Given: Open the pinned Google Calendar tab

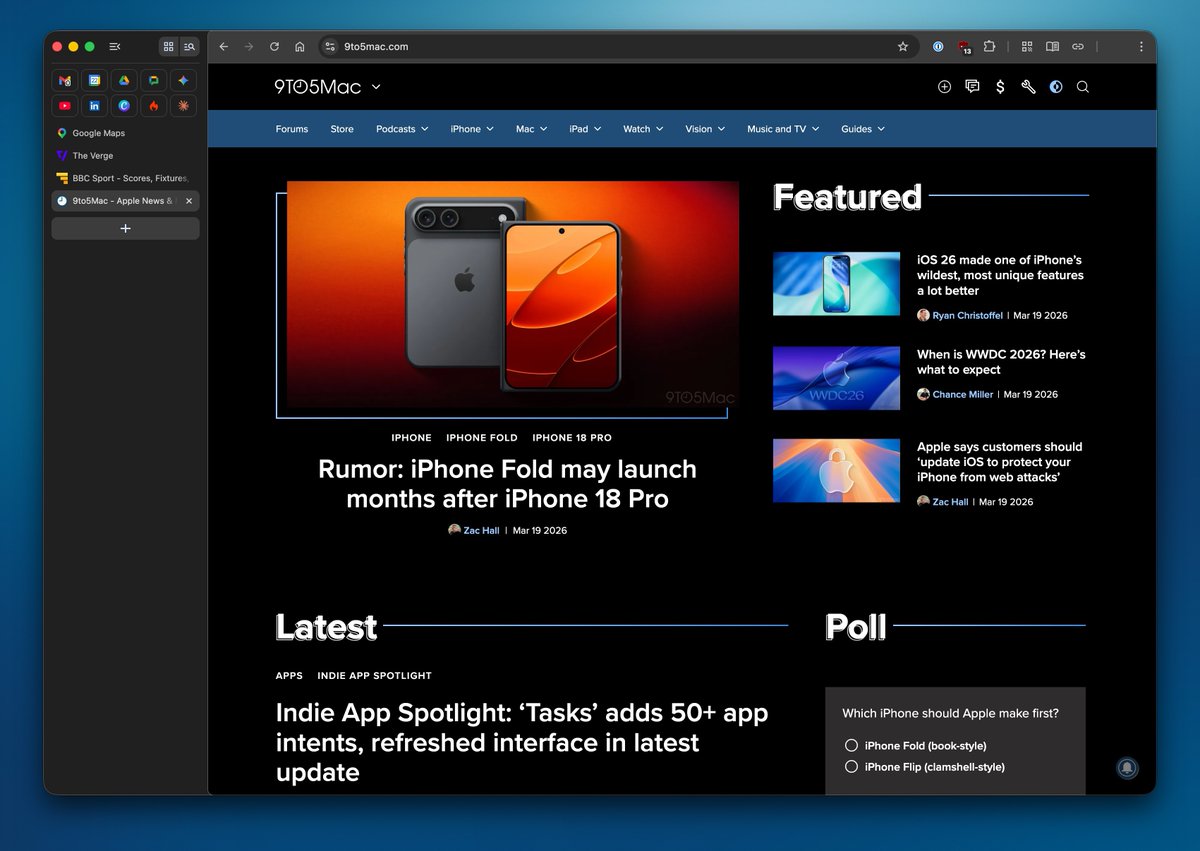Looking at the screenshot, I should [94, 80].
